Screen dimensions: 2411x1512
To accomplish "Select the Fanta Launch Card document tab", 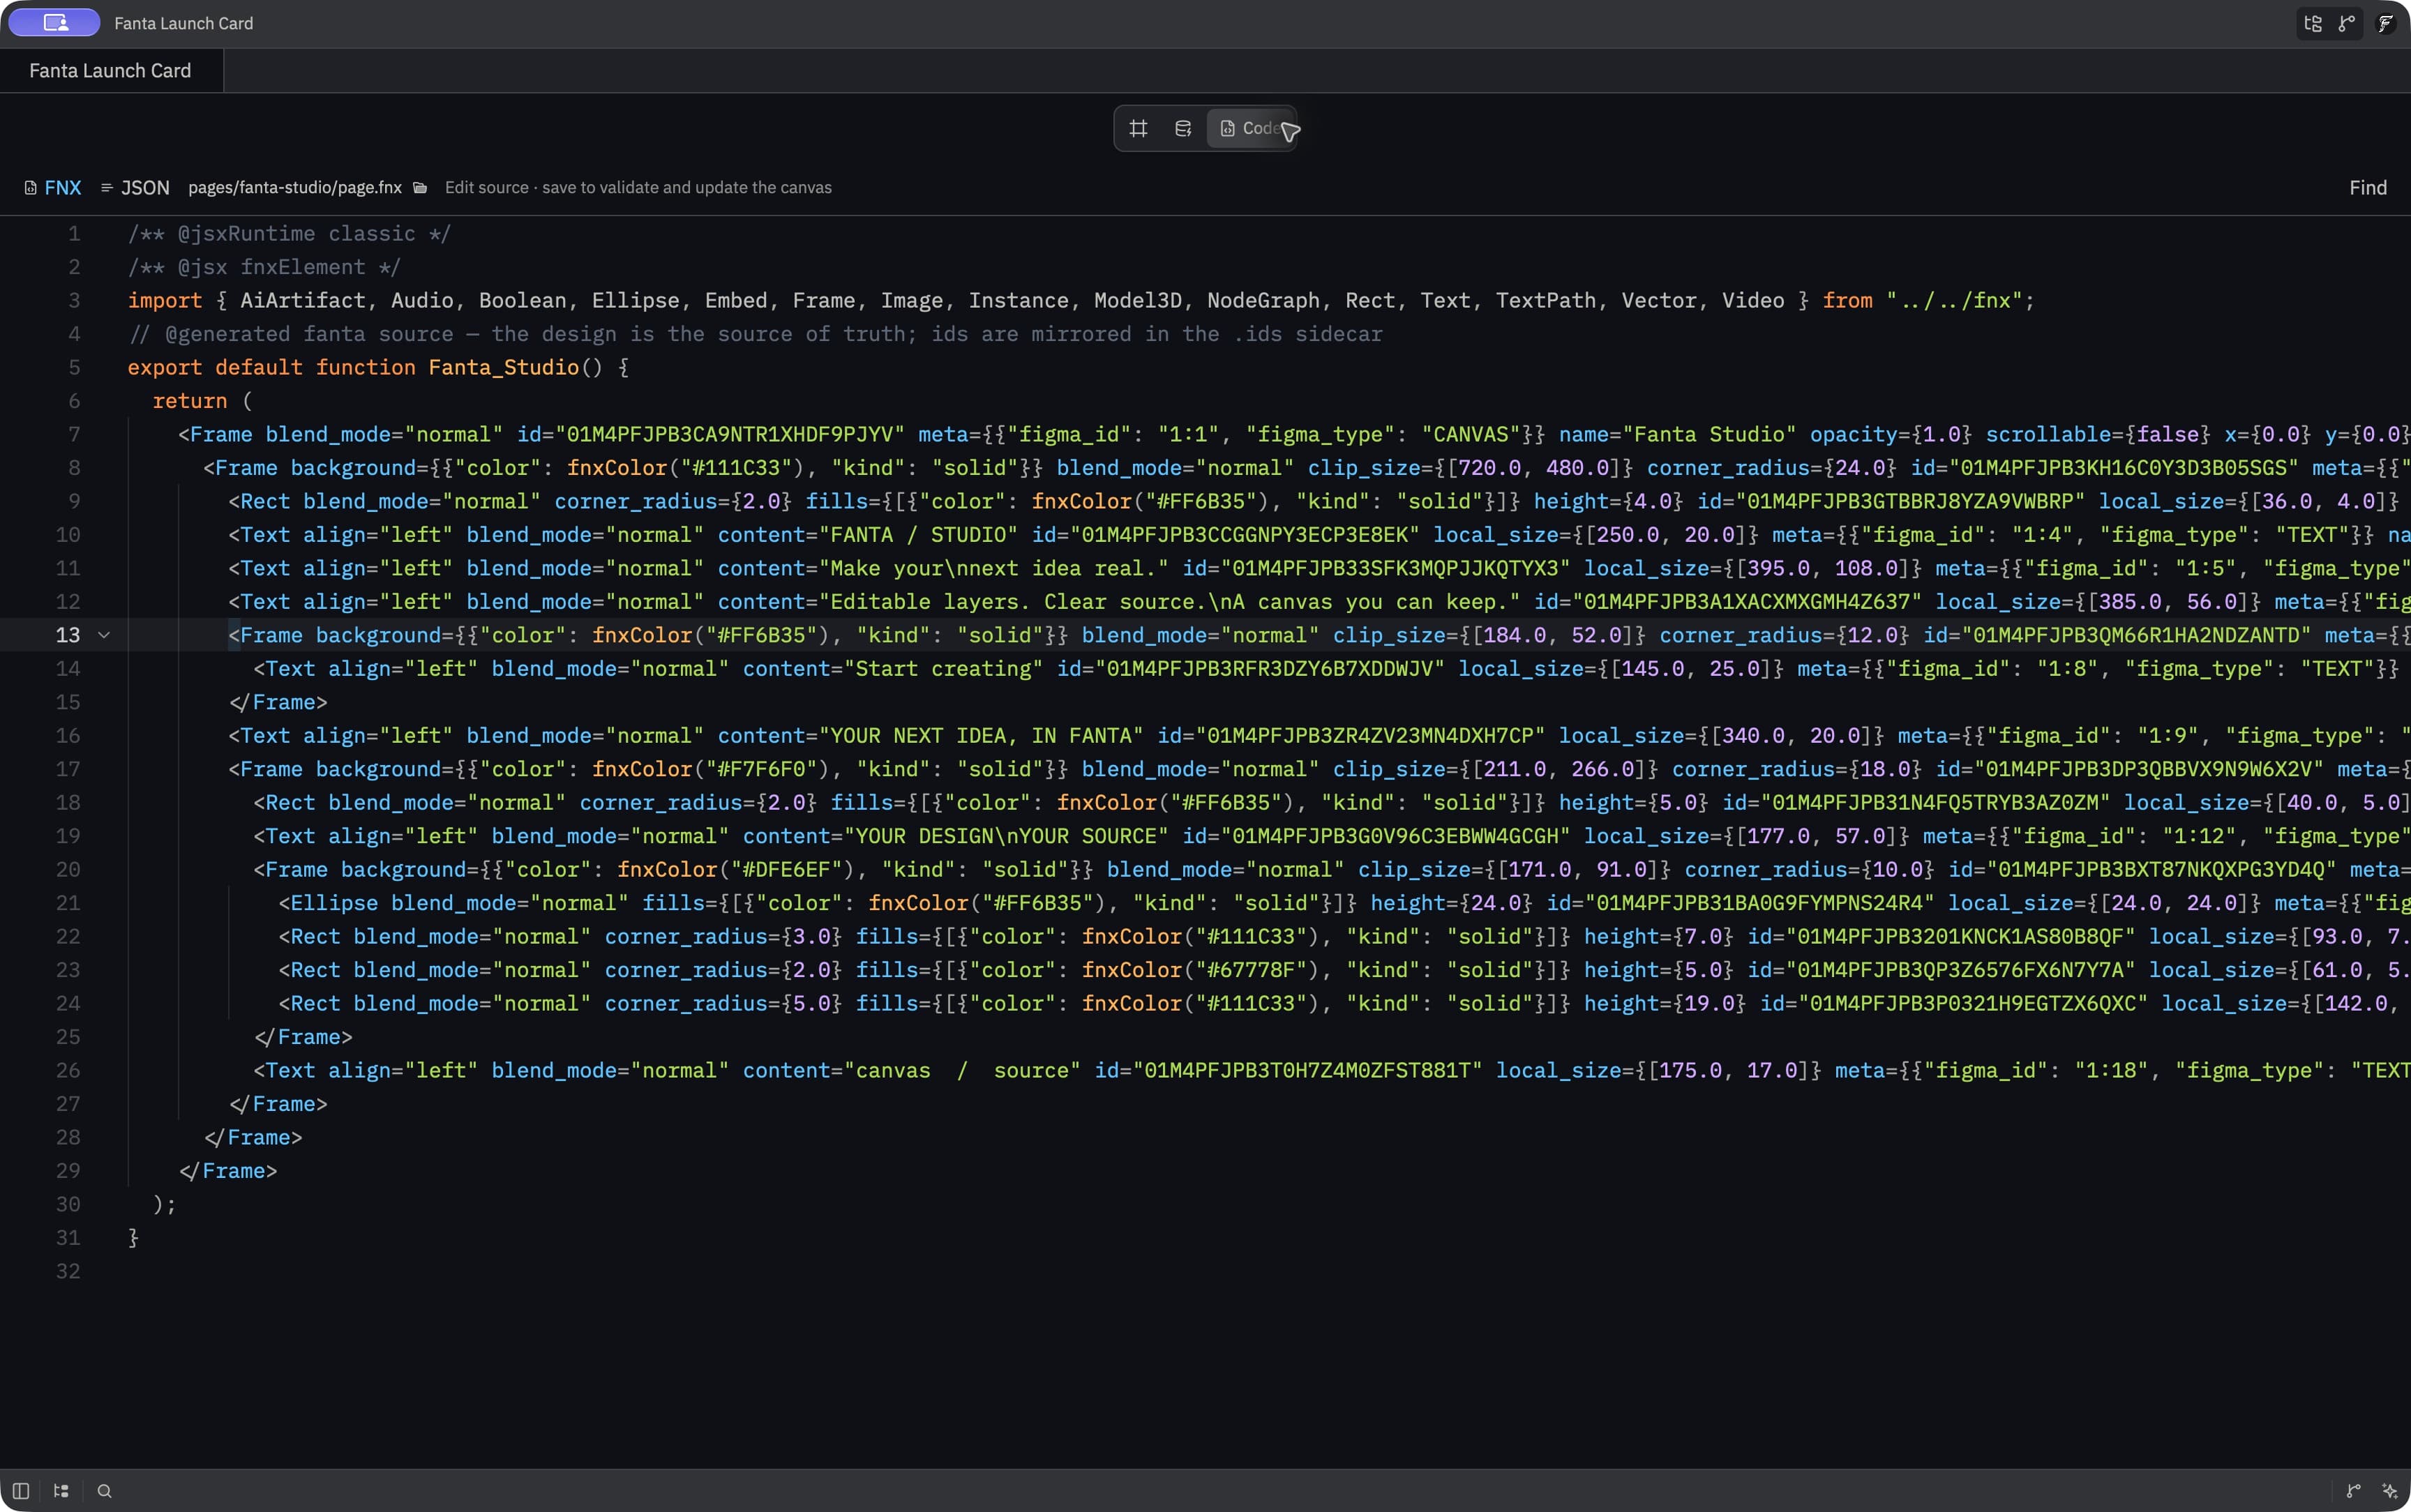I will point(110,70).
